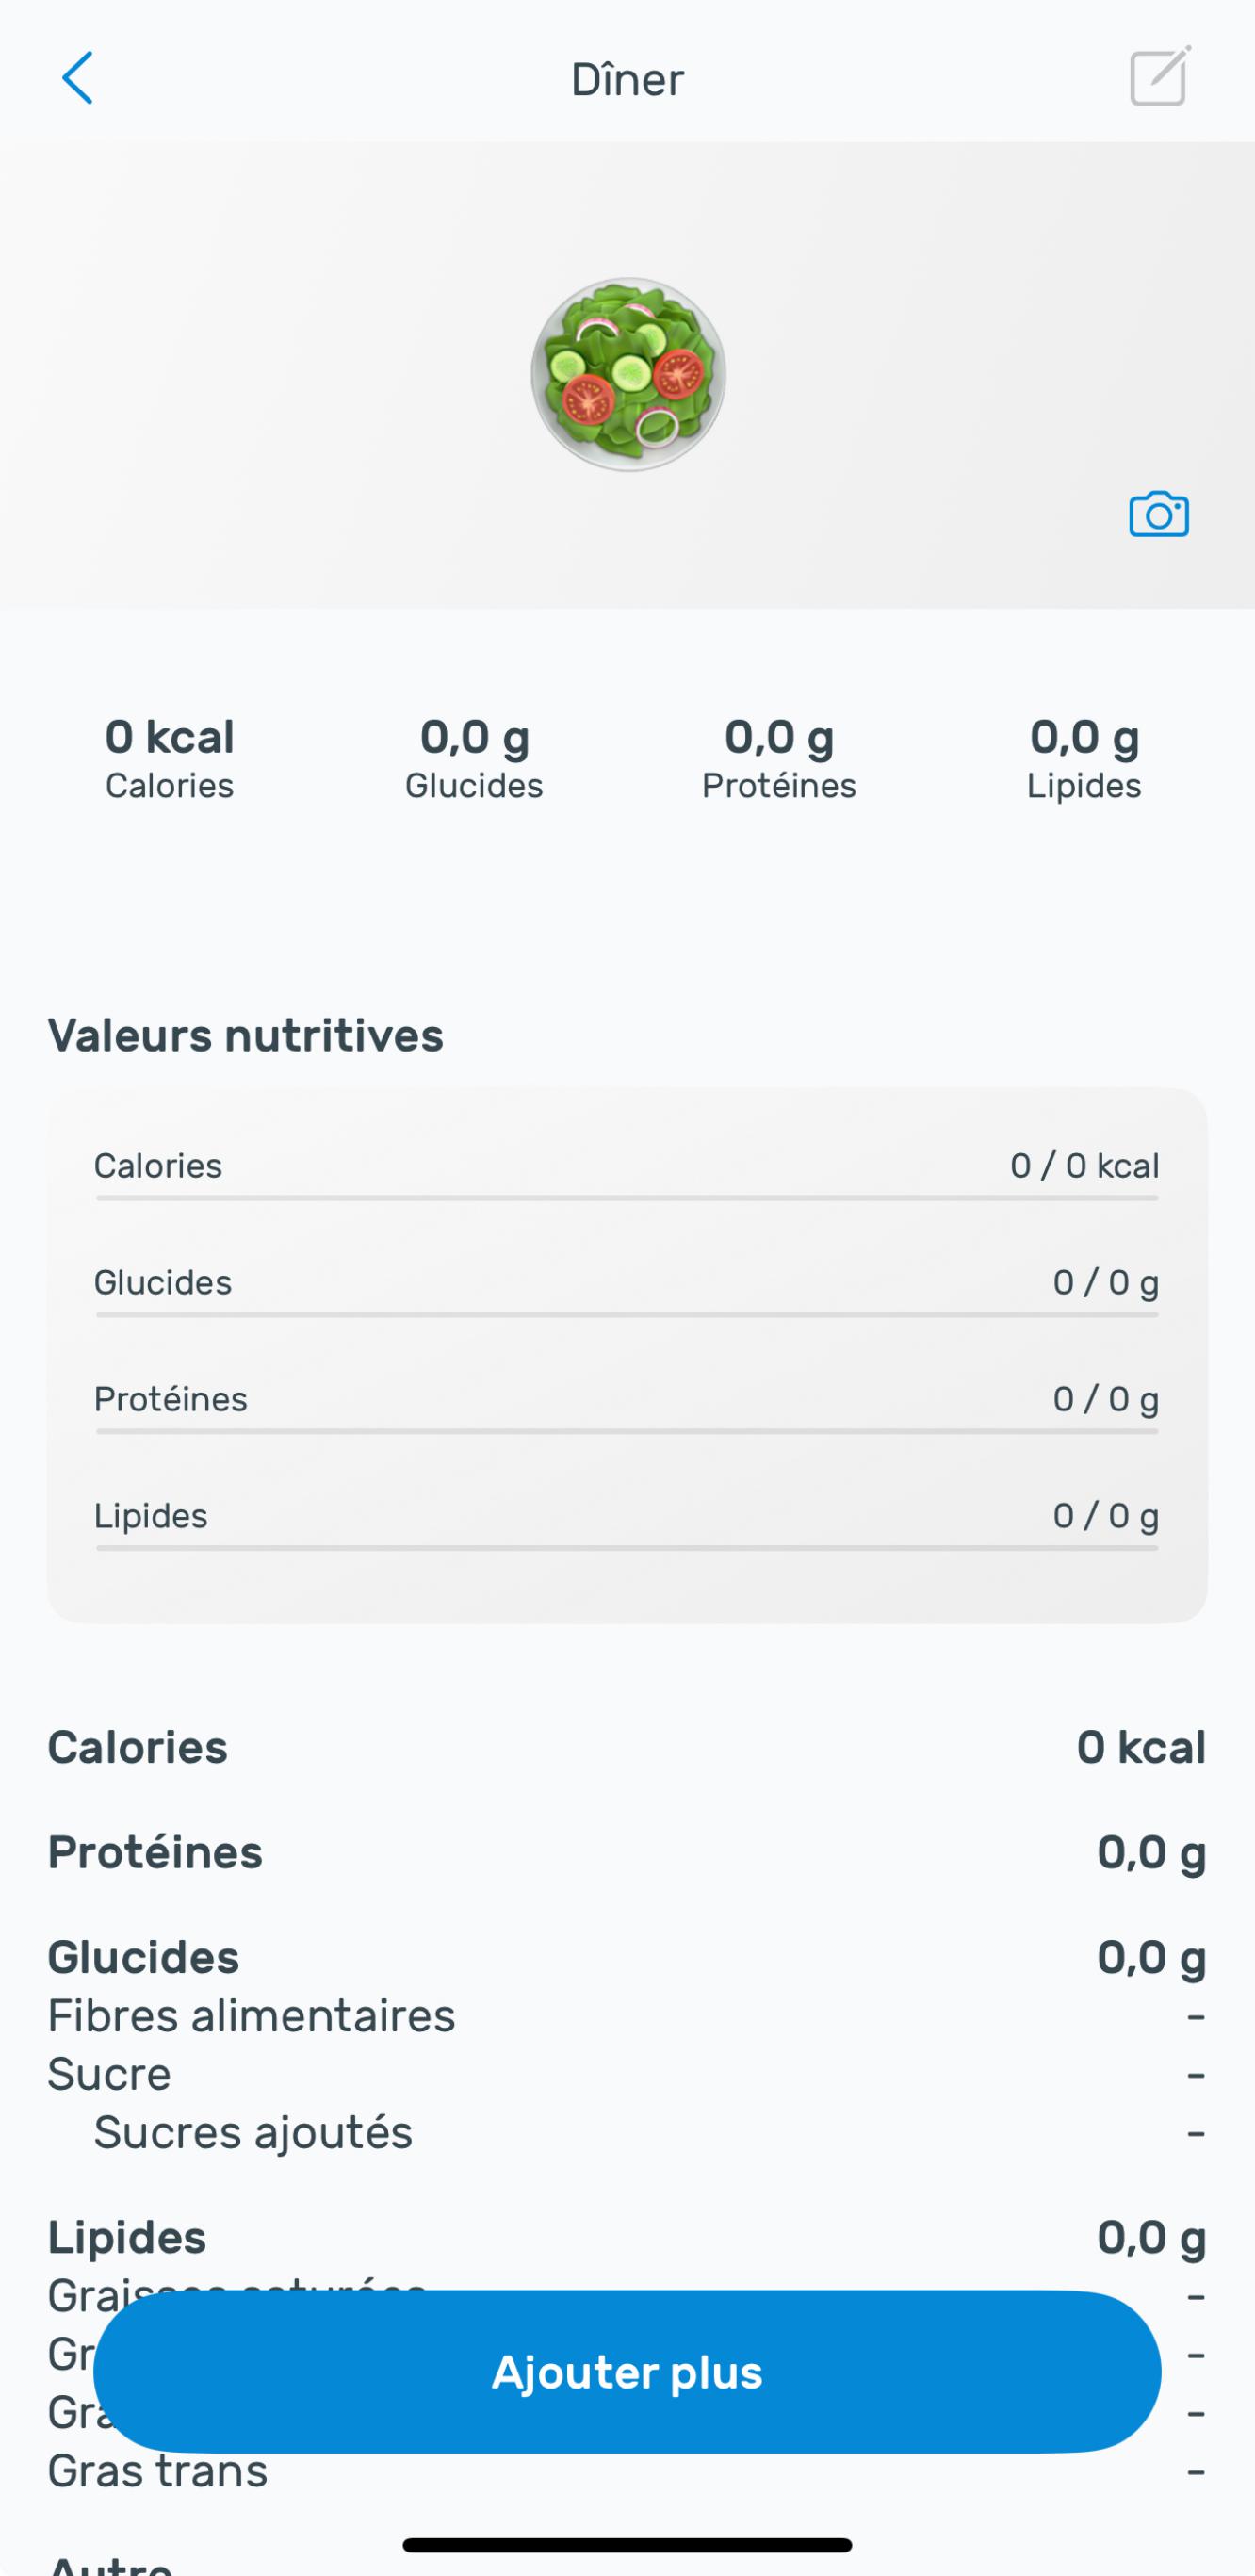The image size is (1255, 2576).
Task: Tap the camera icon to add photo
Action: point(1158,515)
